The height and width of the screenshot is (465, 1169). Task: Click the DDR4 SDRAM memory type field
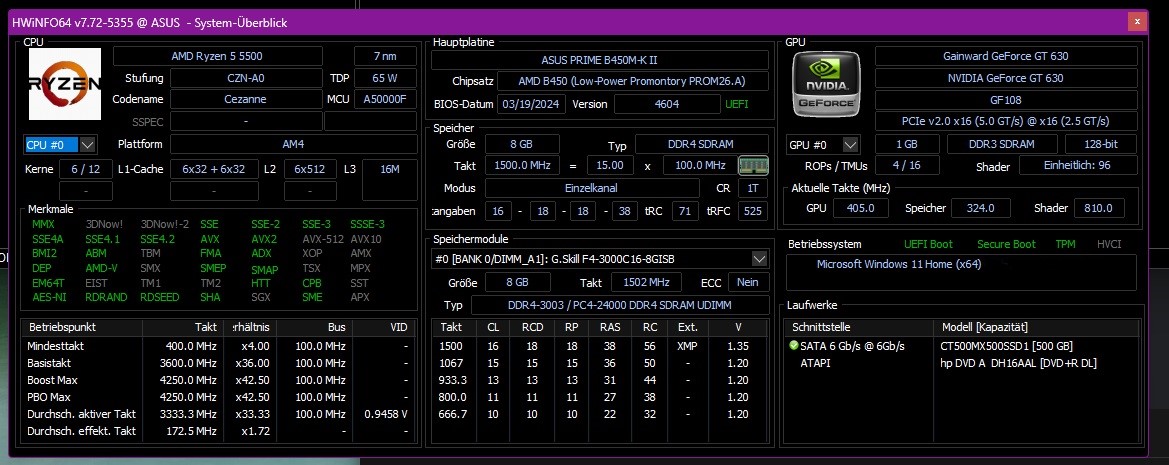click(x=702, y=145)
